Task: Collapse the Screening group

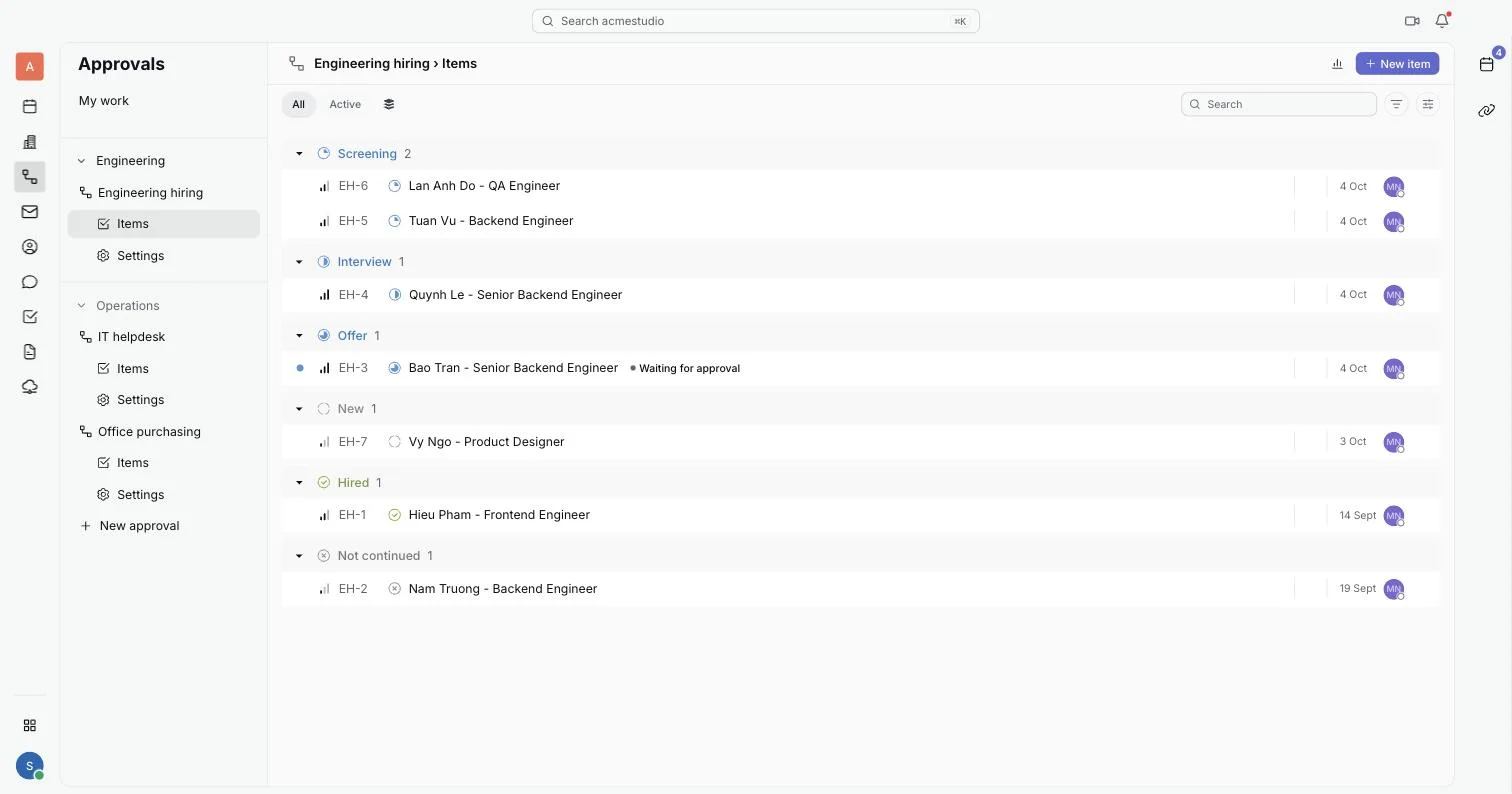Action: pos(299,154)
